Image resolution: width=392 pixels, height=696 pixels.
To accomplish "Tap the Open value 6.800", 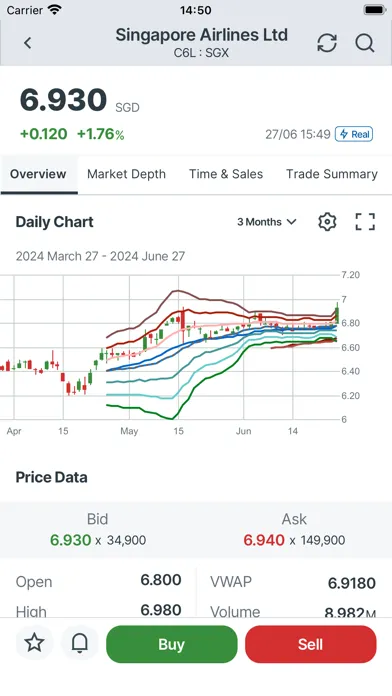I will 161,580.
